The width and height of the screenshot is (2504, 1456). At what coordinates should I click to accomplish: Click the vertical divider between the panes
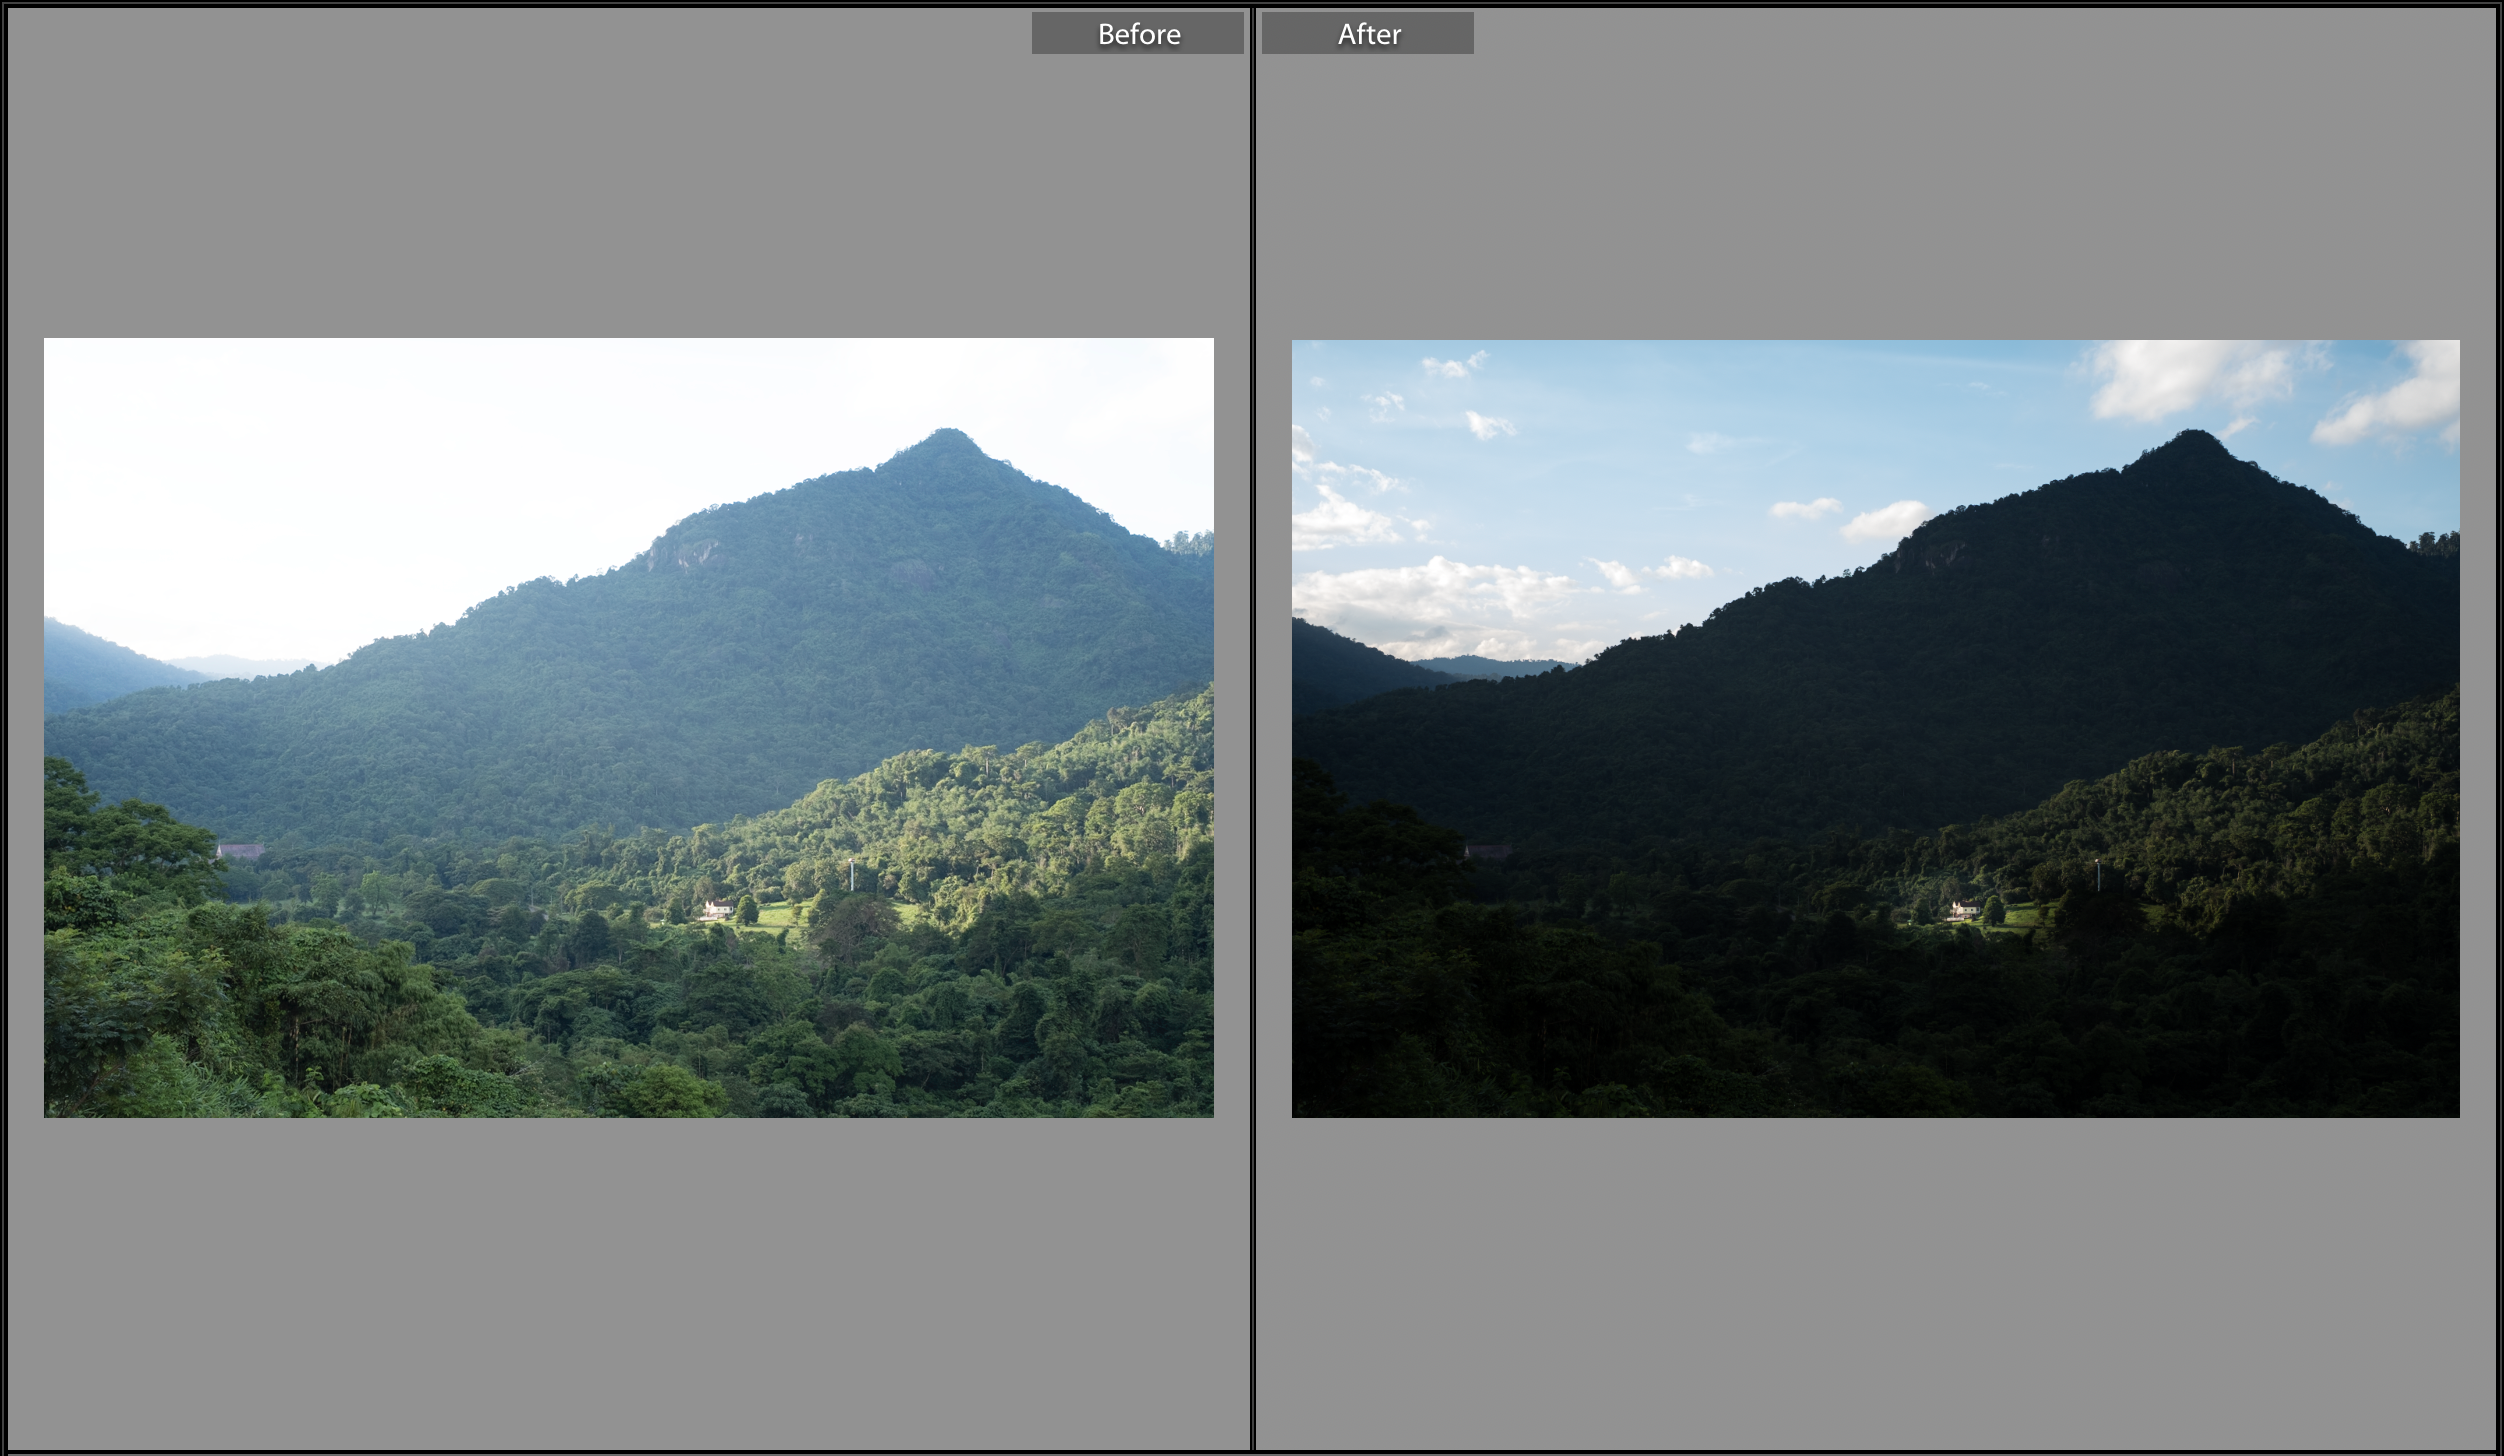pyautogui.click(x=1252, y=728)
